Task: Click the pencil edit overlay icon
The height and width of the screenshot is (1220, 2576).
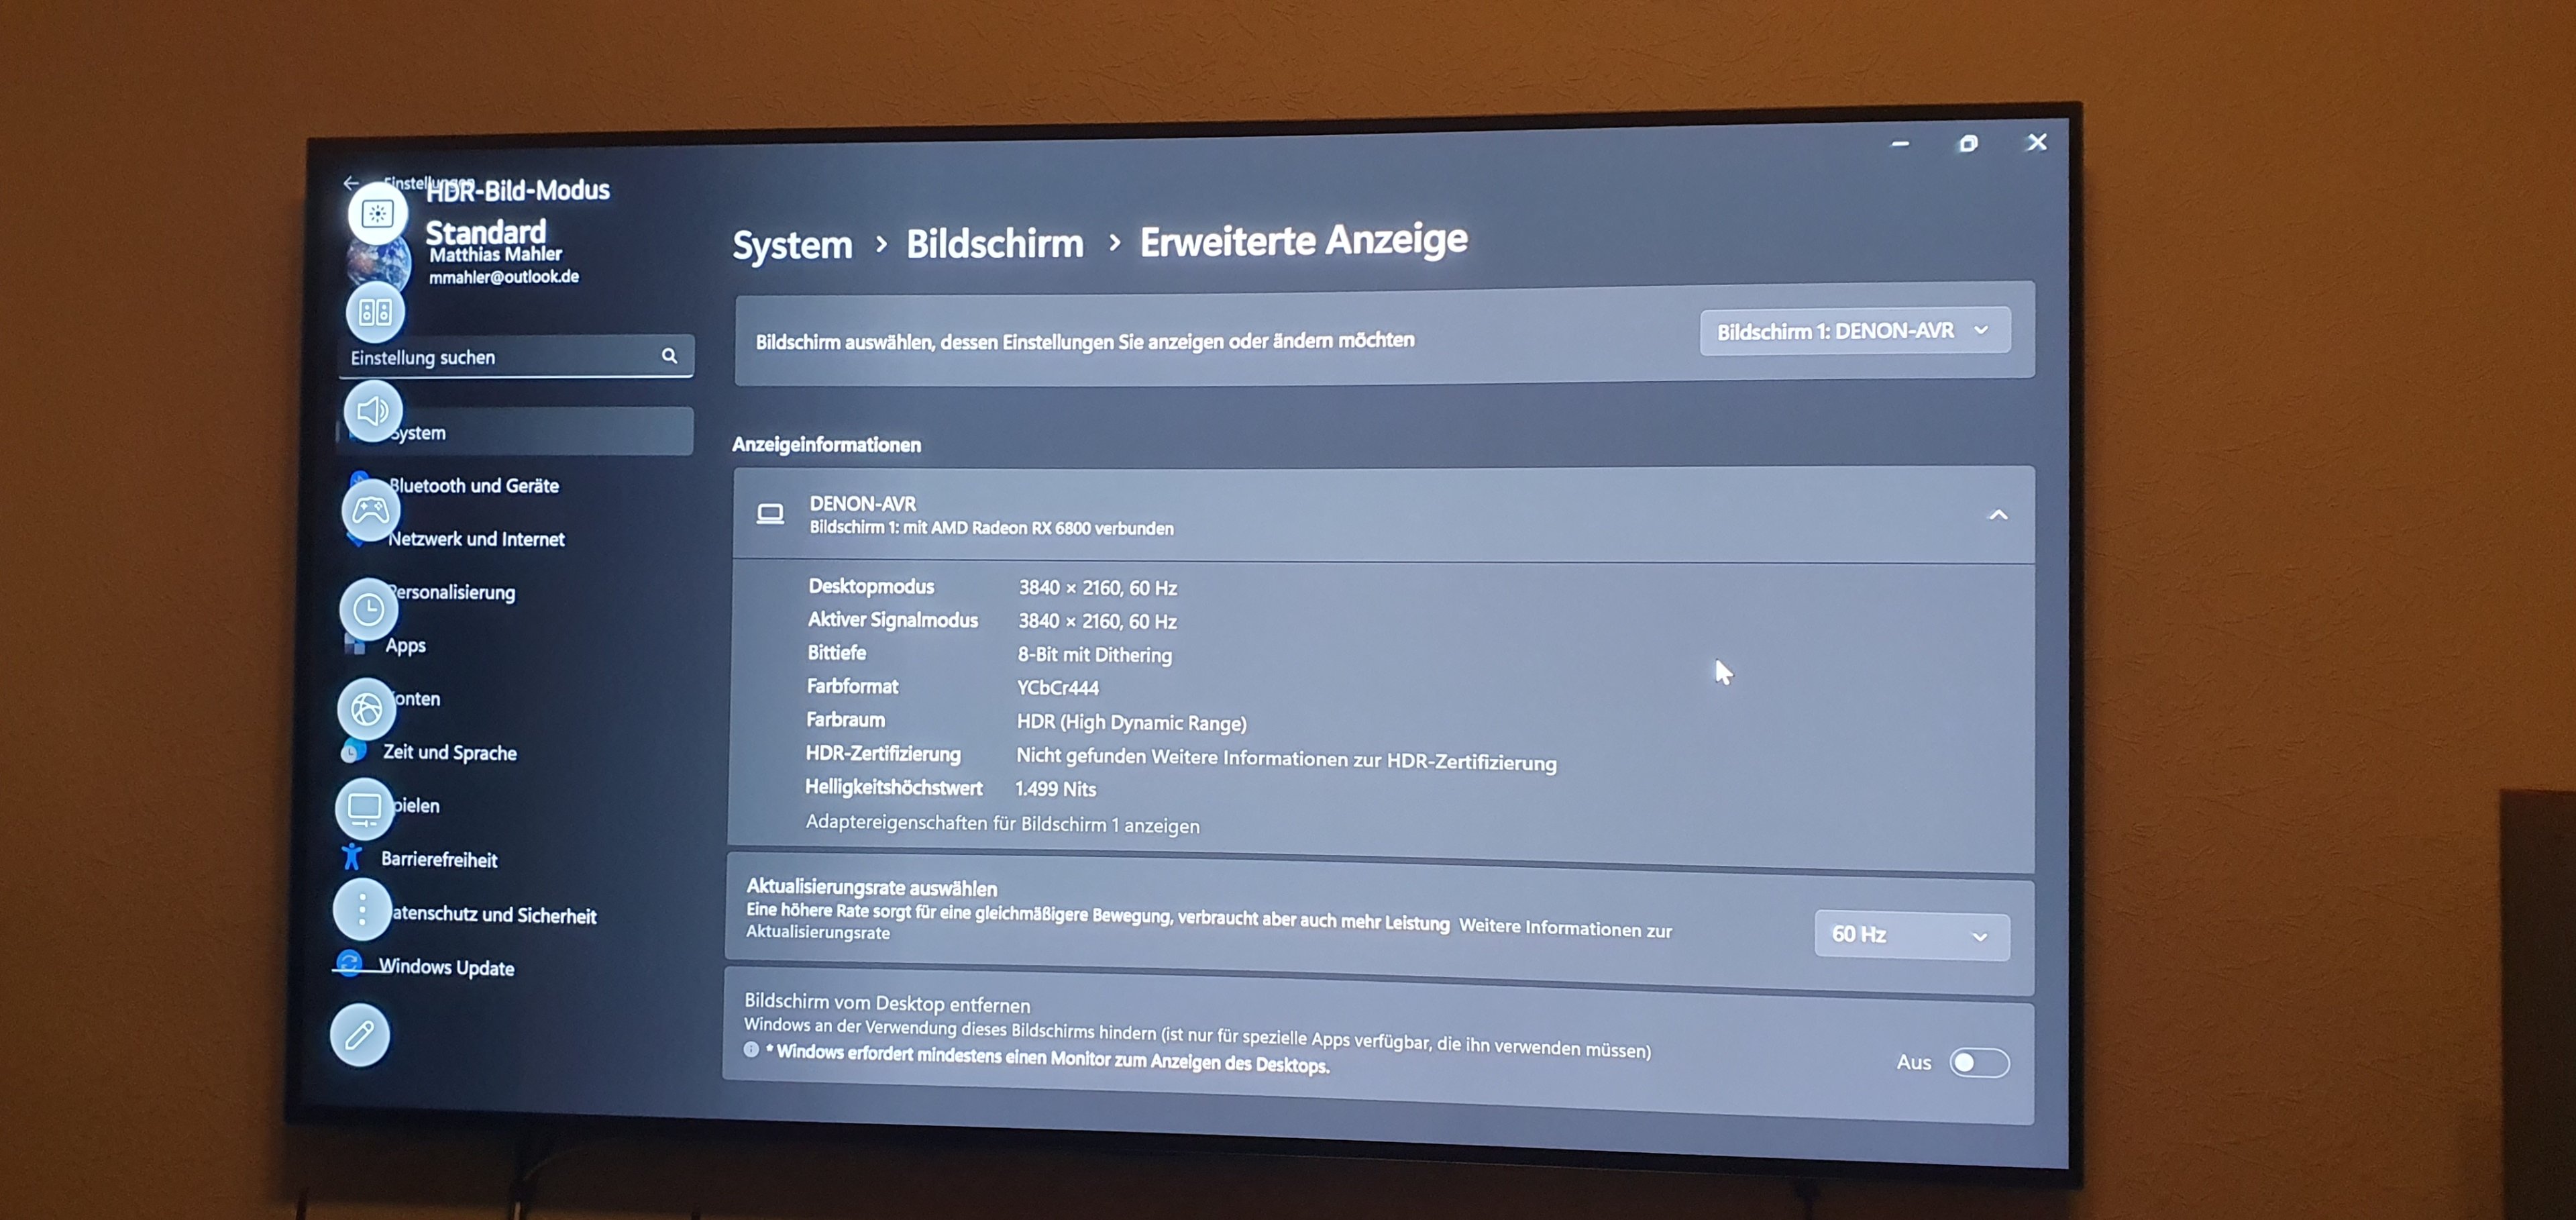Action: click(x=360, y=1035)
